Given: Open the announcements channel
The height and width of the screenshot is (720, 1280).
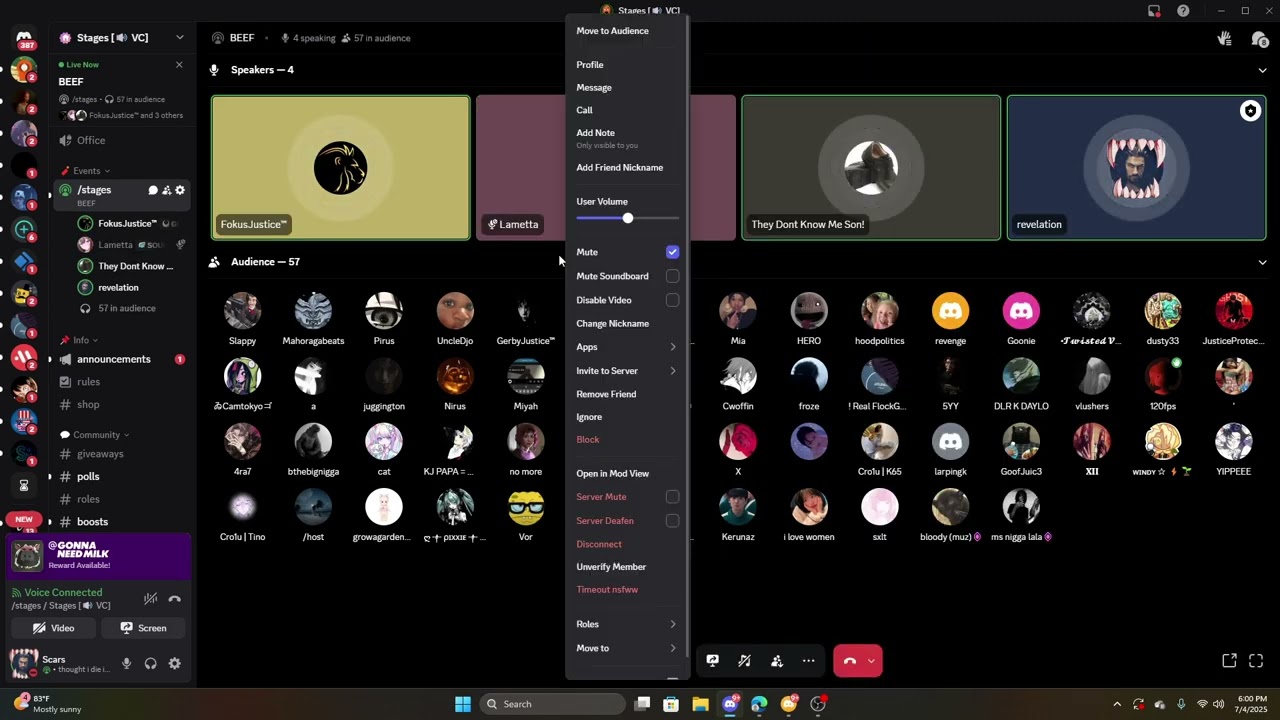Looking at the screenshot, I should 114,359.
